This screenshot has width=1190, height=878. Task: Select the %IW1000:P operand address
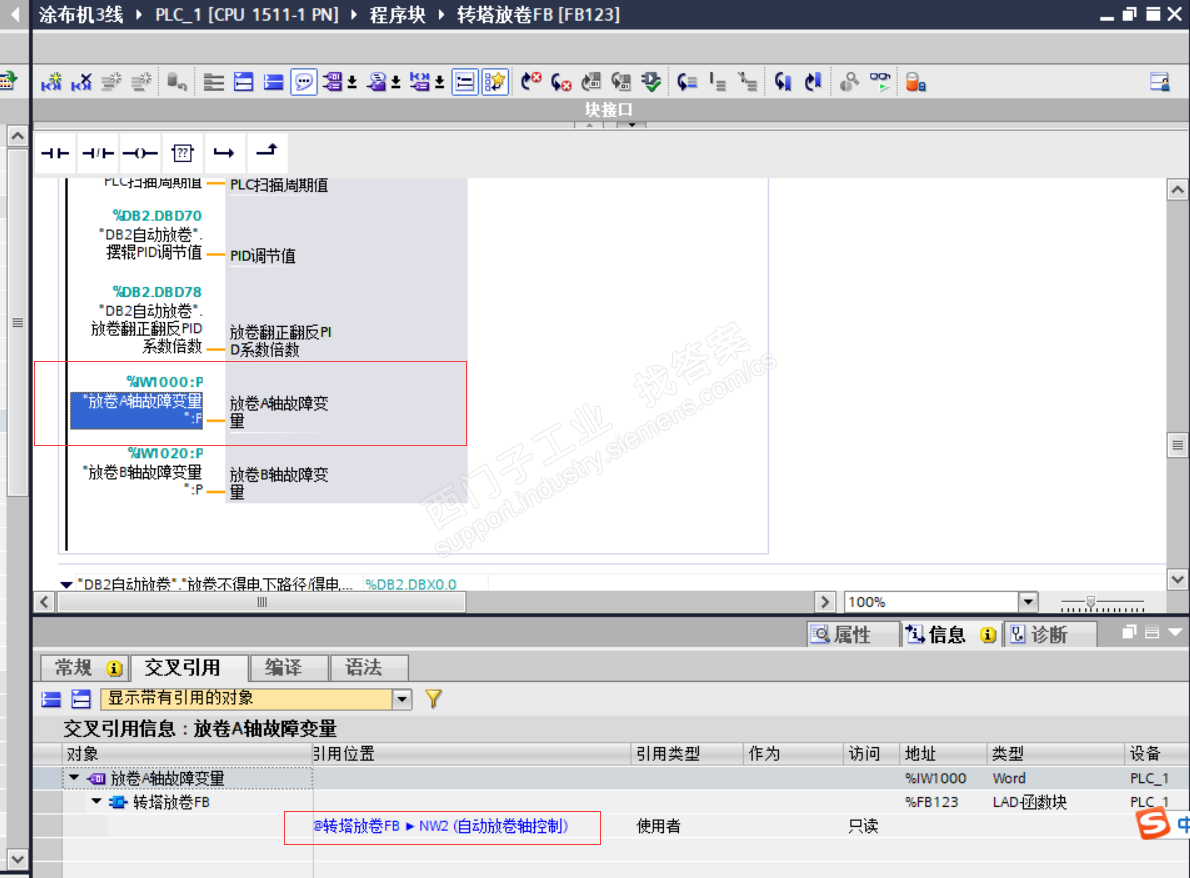point(165,382)
